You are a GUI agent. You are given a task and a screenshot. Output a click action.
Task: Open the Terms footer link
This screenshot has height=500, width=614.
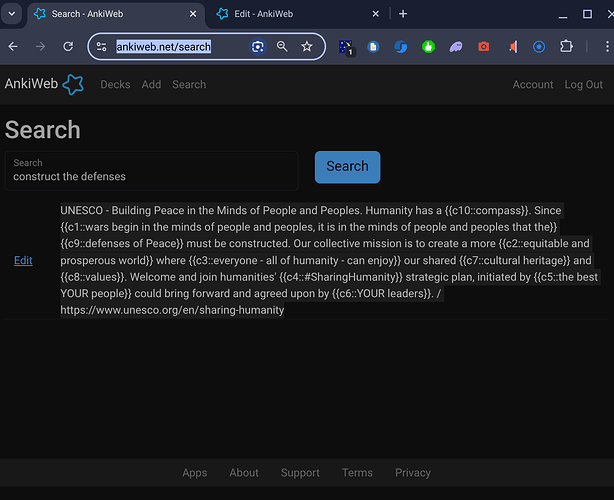pyautogui.click(x=357, y=473)
